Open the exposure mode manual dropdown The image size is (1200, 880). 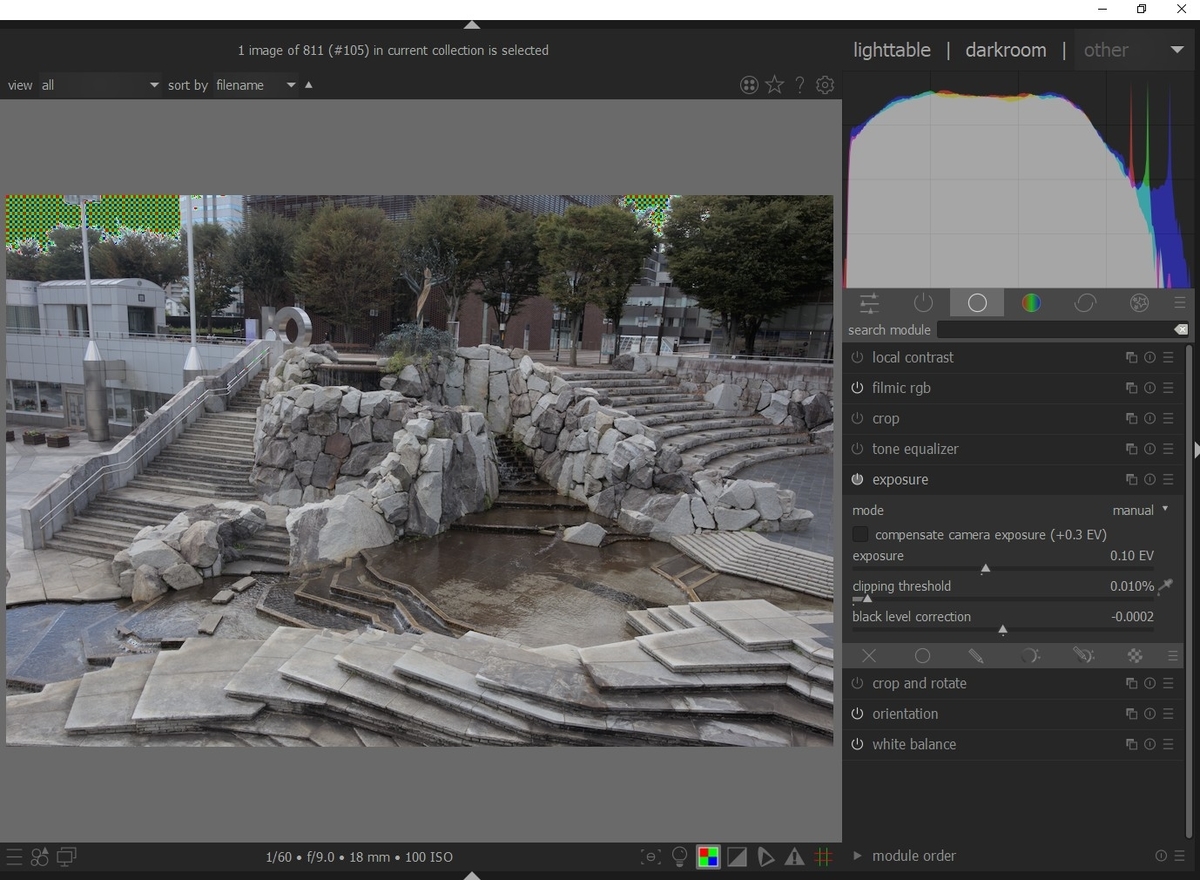[1140, 510]
